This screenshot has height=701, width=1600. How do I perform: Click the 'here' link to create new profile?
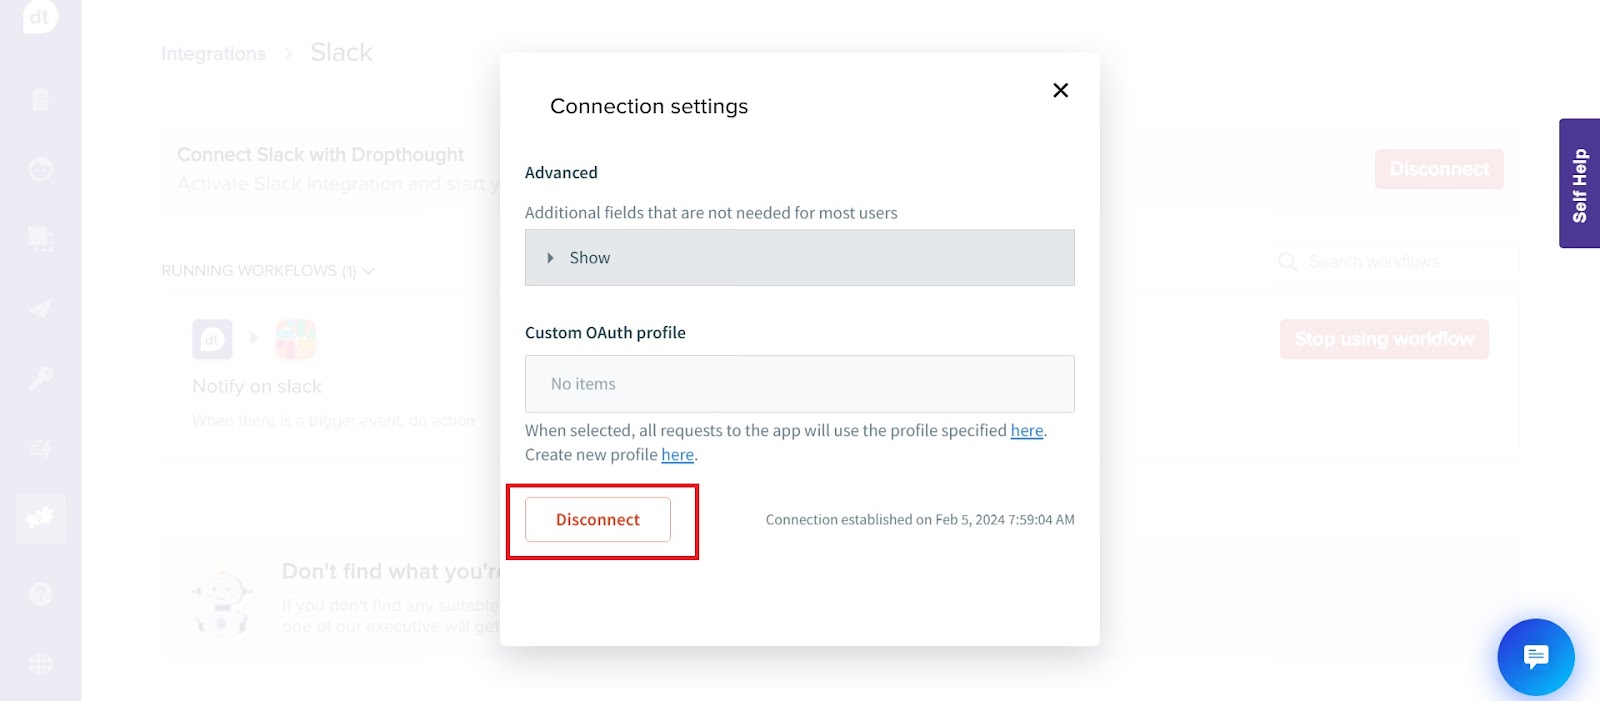pyautogui.click(x=677, y=455)
